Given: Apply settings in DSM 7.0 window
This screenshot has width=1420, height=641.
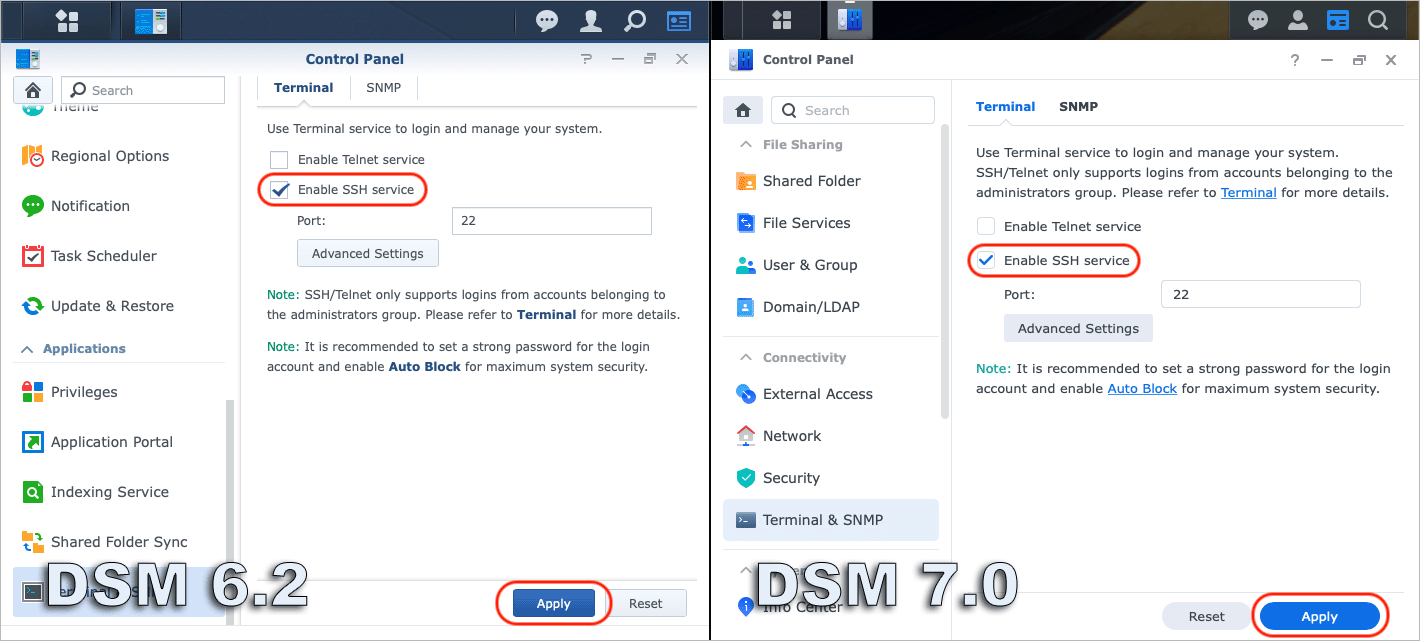Looking at the screenshot, I should click(x=1319, y=617).
